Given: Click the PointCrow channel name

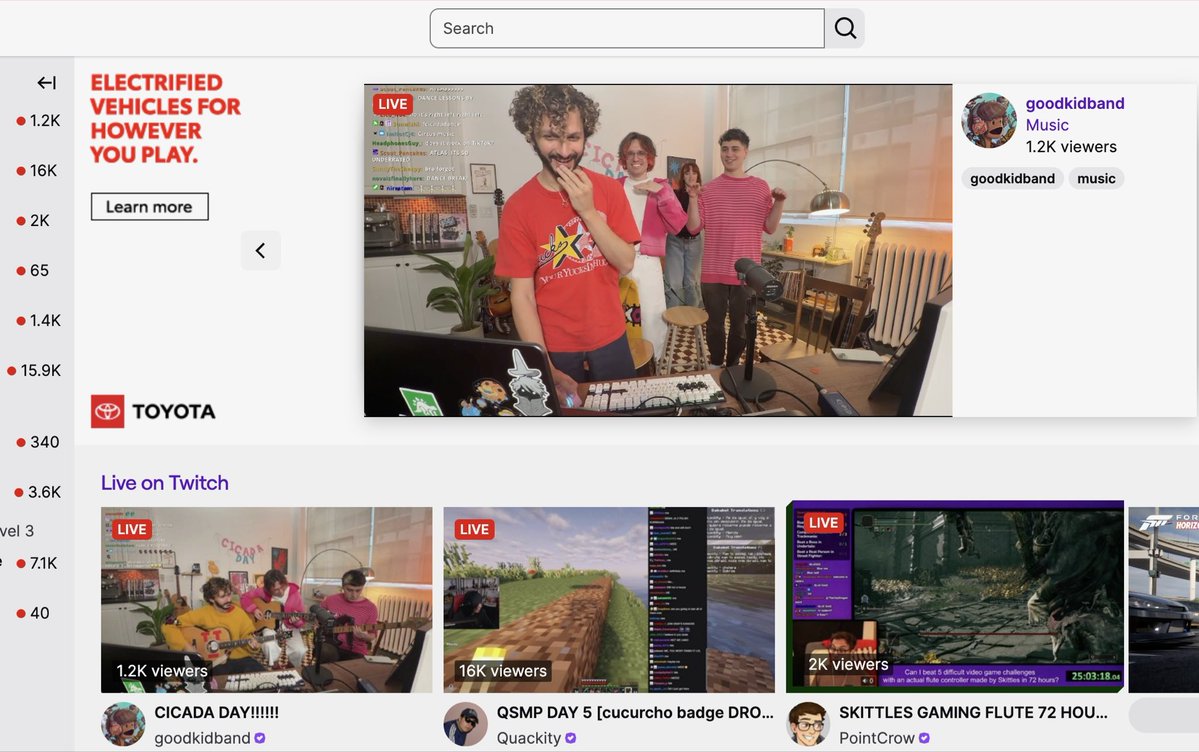Looking at the screenshot, I should 876,738.
